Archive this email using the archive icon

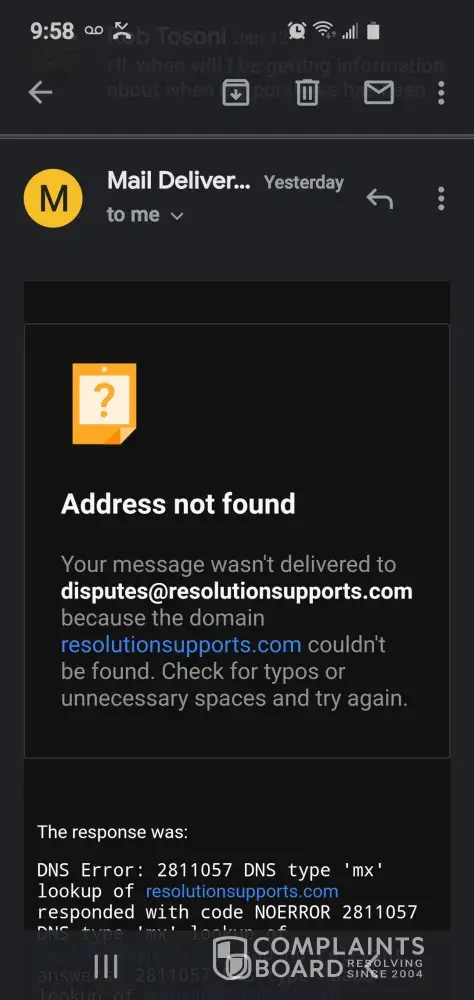click(x=235, y=93)
